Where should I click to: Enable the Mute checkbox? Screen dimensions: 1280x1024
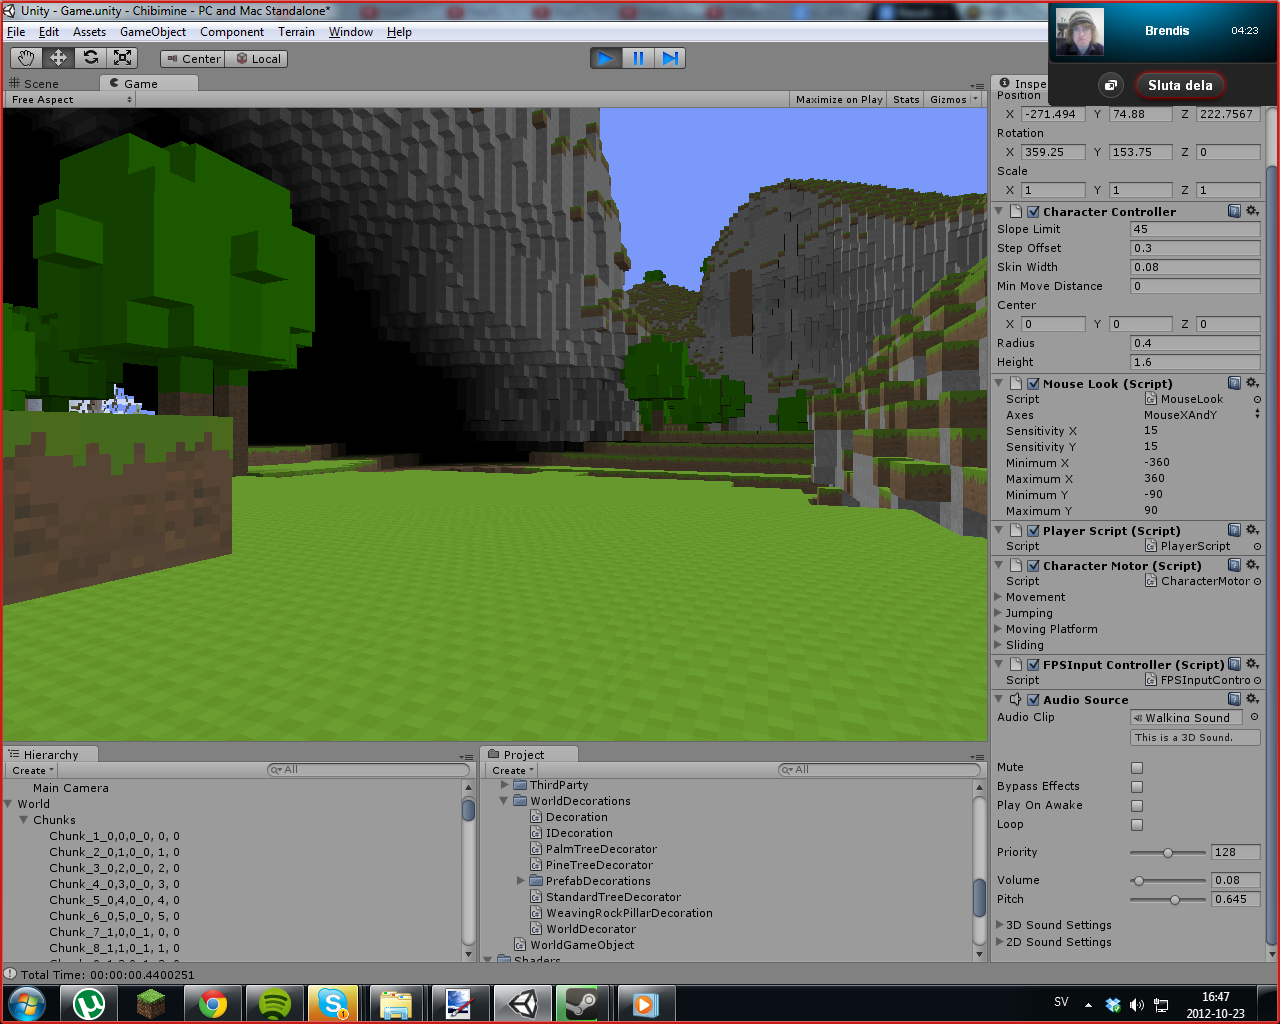(1137, 768)
